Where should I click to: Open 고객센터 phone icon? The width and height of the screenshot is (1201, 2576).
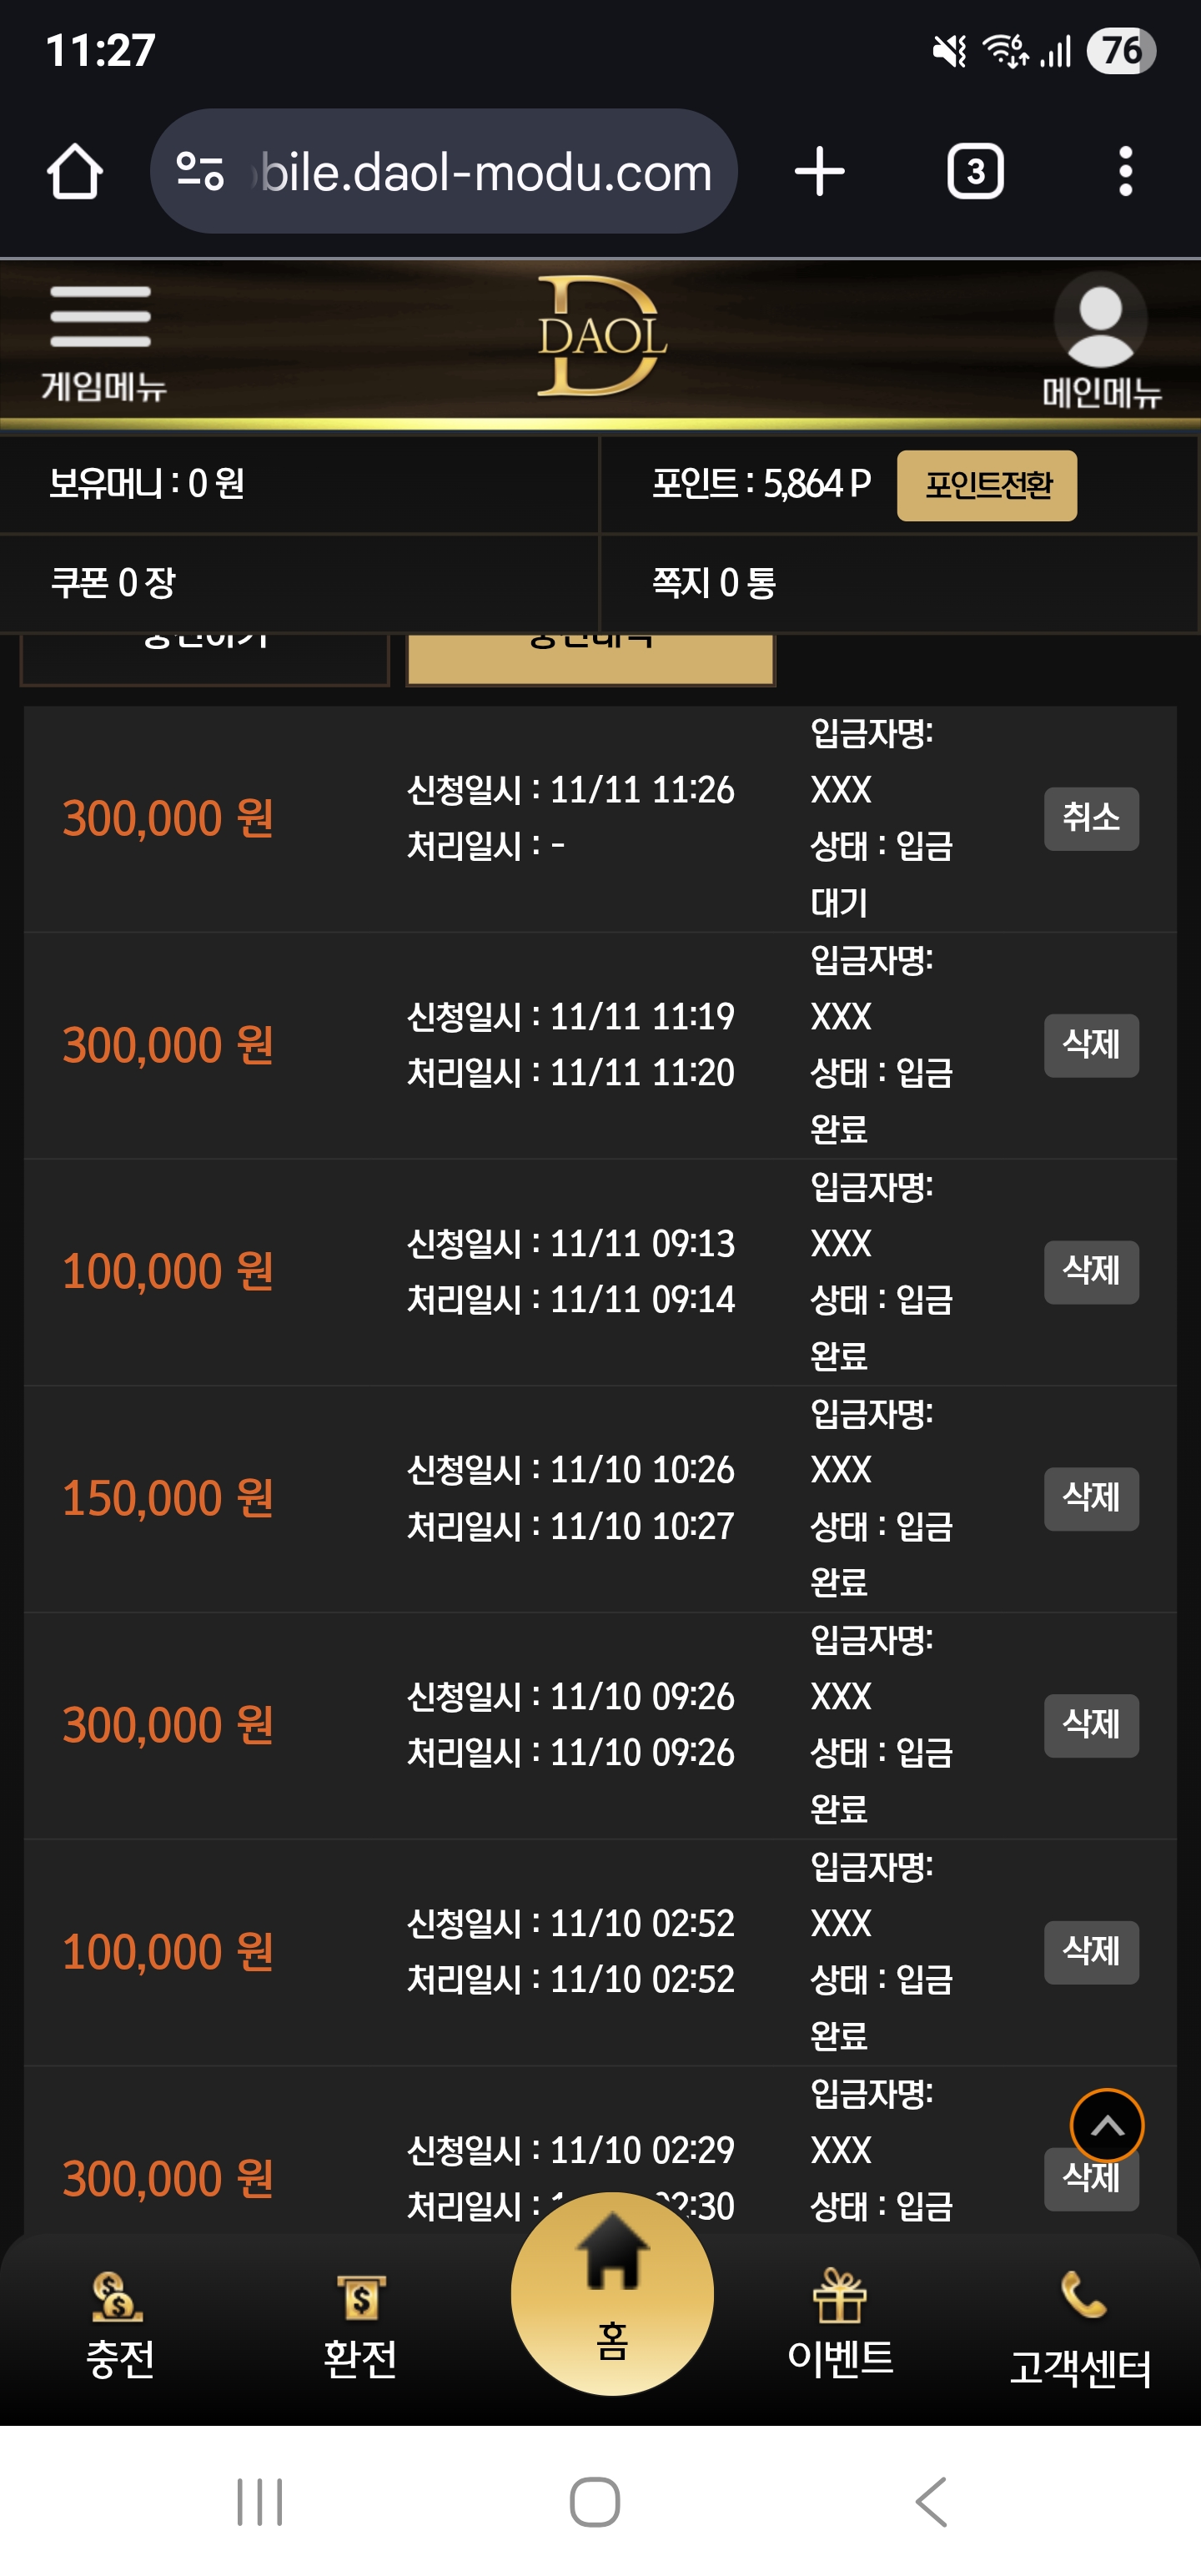point(1080,2330)
